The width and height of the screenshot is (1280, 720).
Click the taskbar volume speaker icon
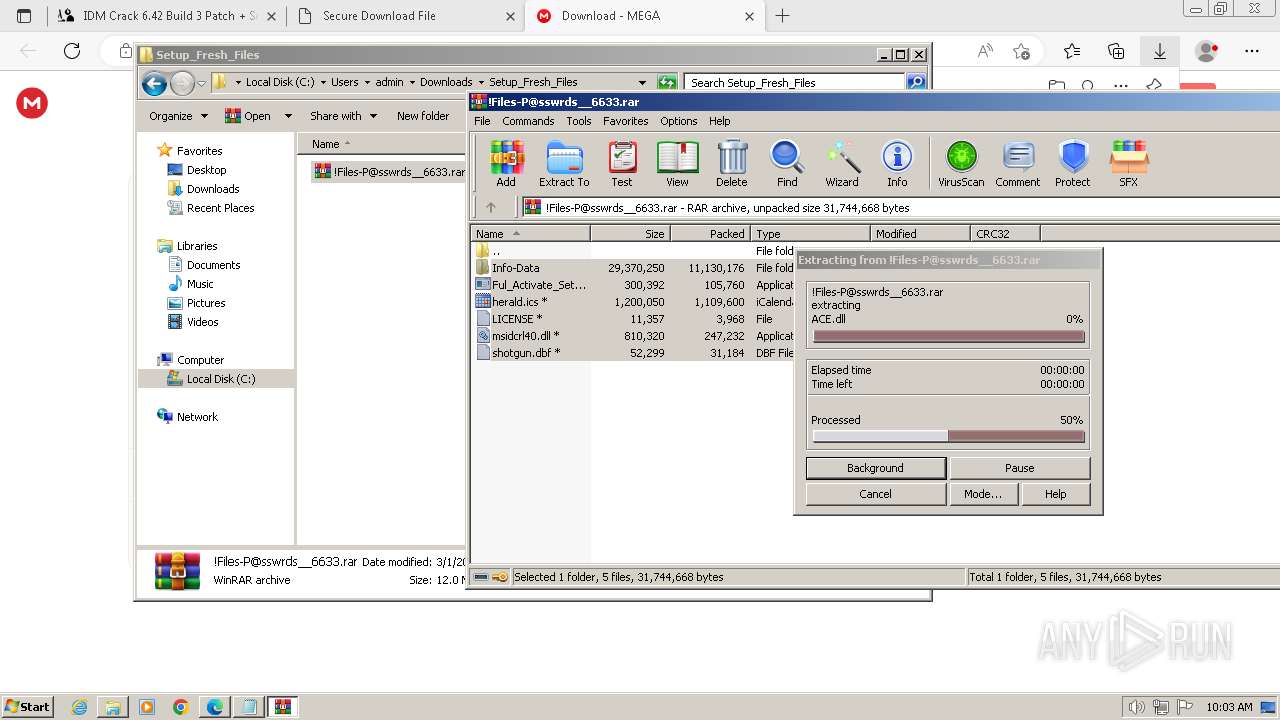click(1138, 707)
